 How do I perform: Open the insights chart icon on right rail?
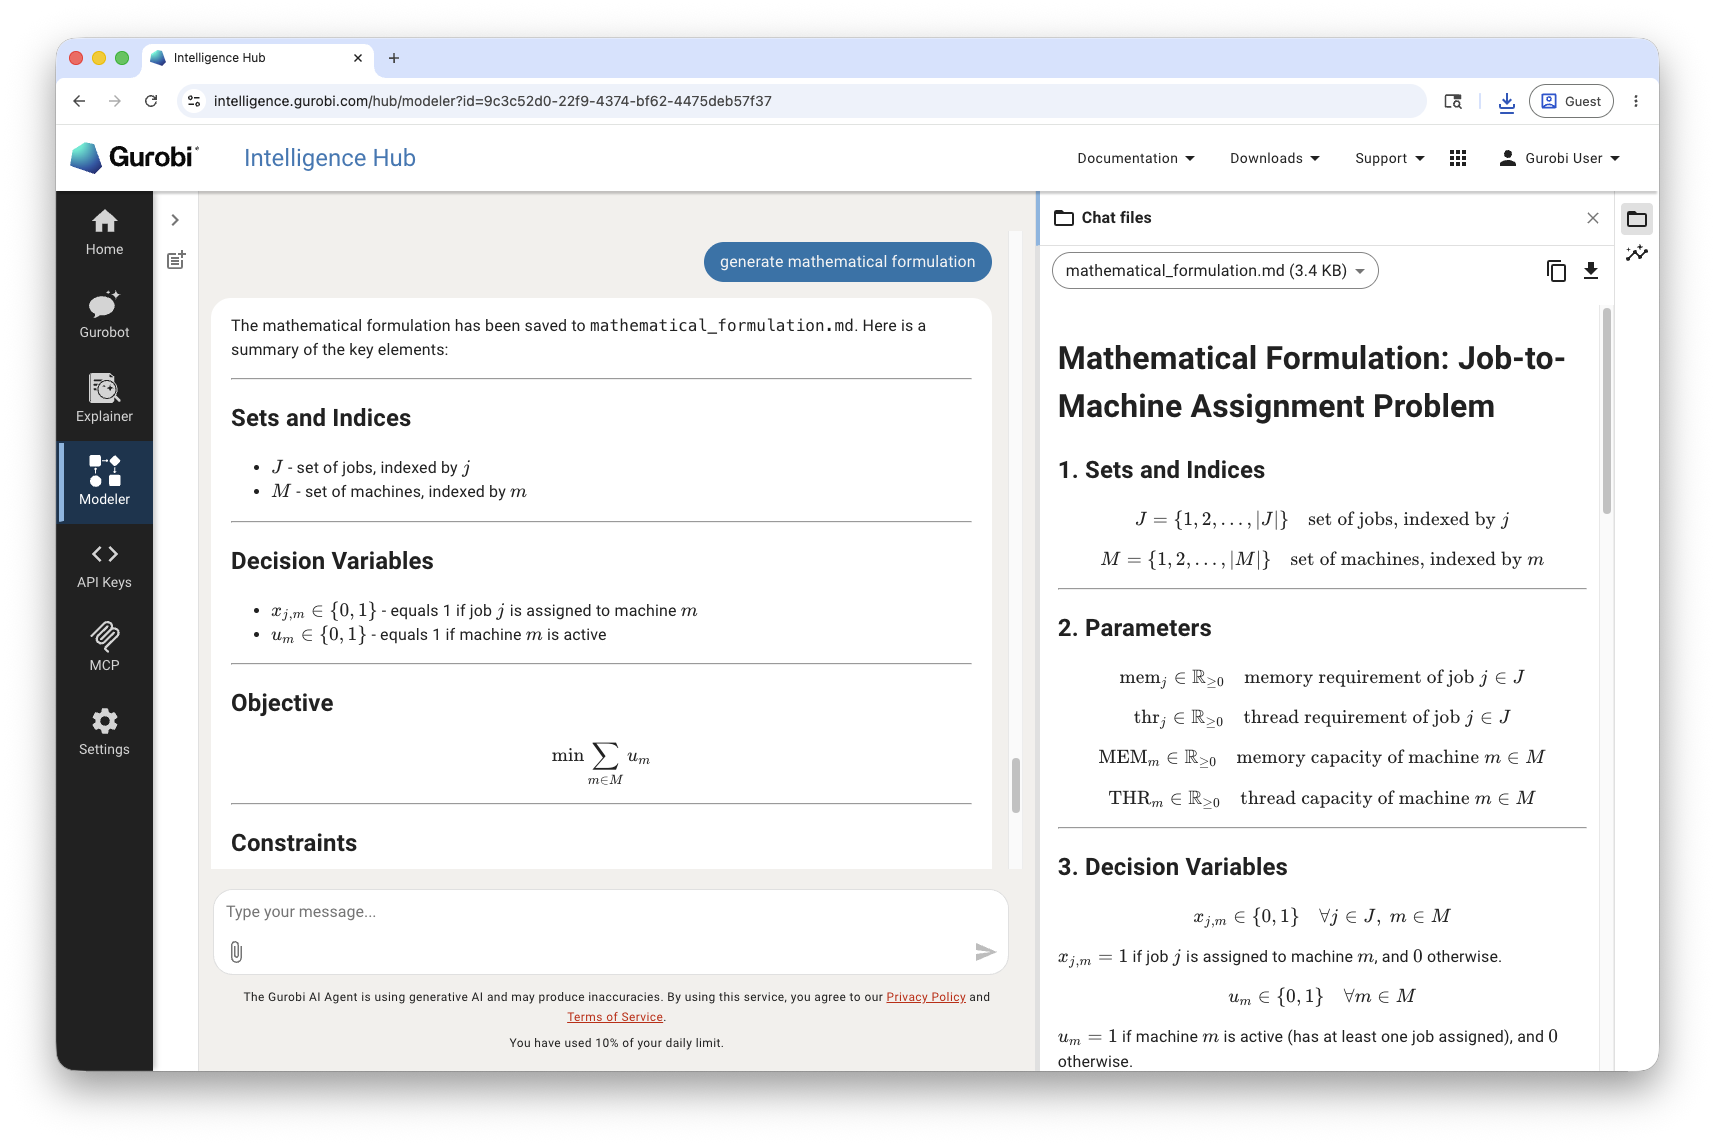tap(1637, 253)
